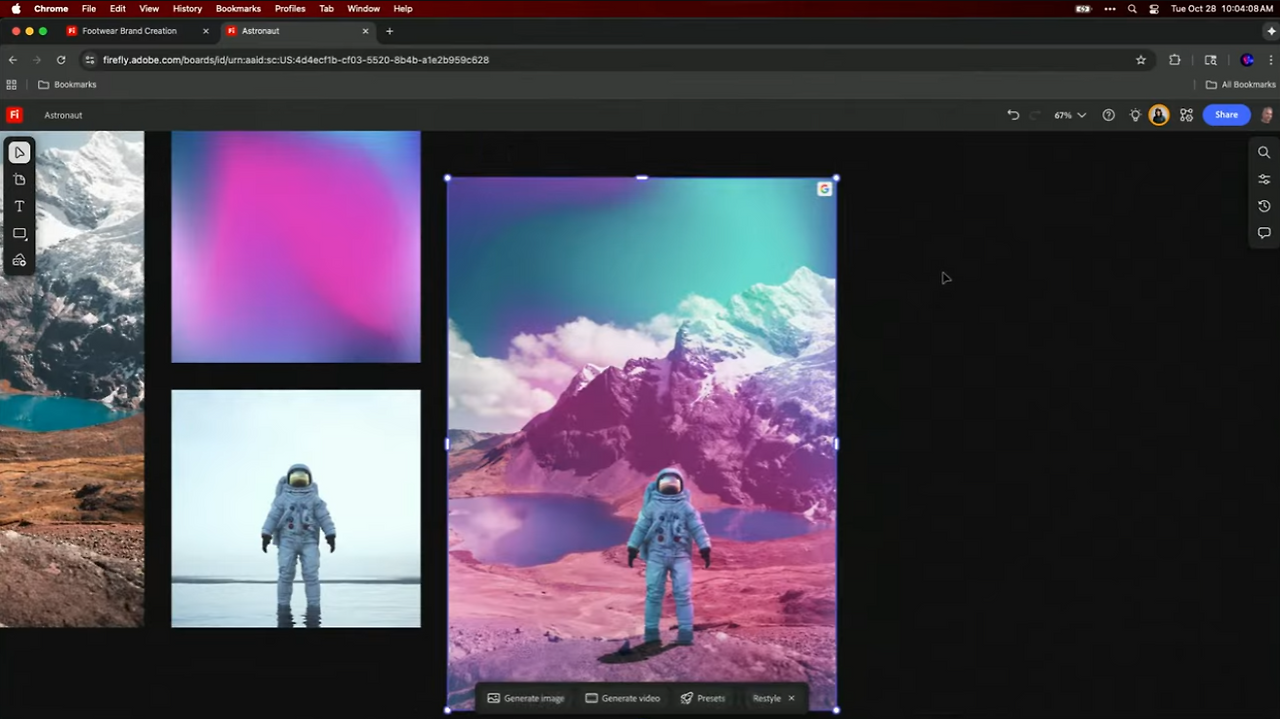Bookmark this page with the star icon
The image size is (1280, 719).
[1141, 60]
